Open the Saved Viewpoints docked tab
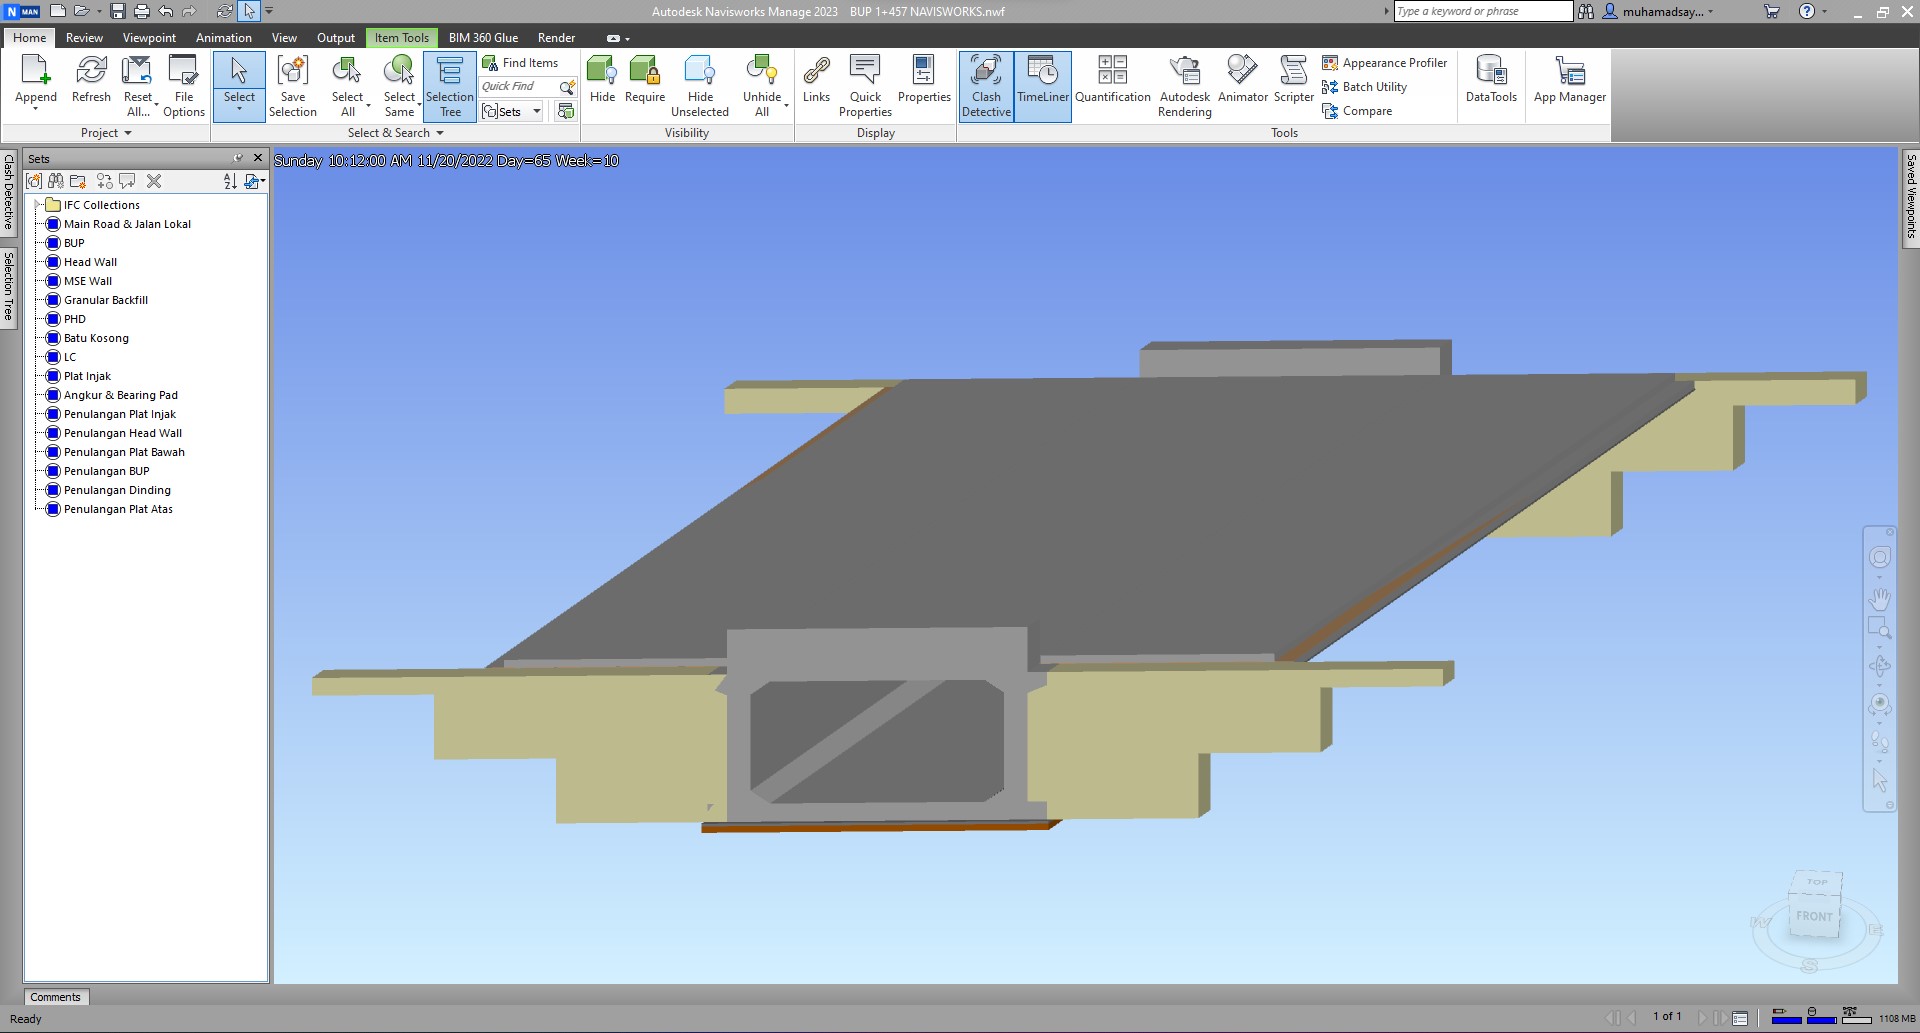 [1910, 197]
